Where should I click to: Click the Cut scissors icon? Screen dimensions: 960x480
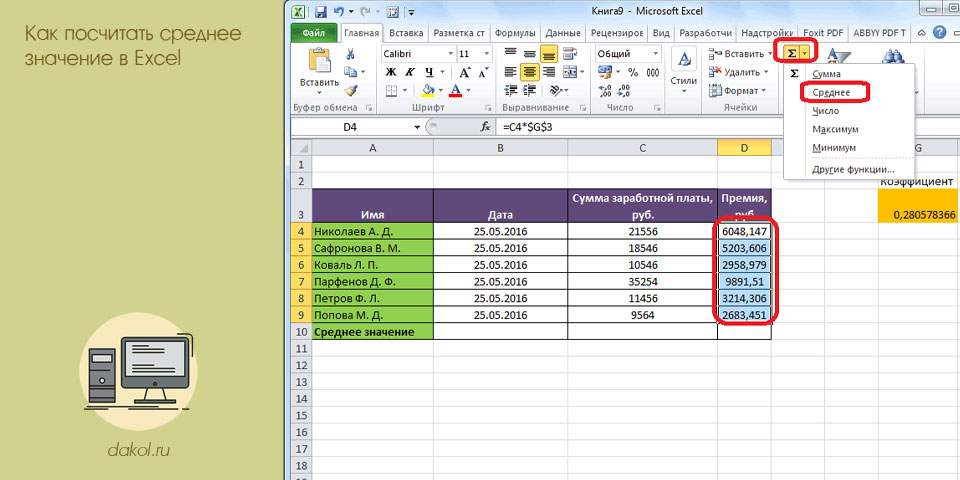click(350, 54)
